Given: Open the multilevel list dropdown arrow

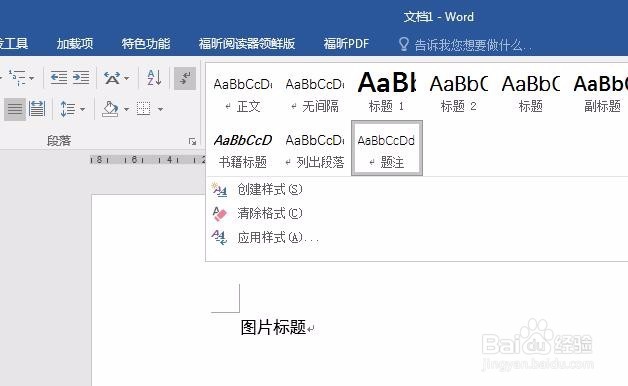Looking at the screenshot, I should coord(31,78).
